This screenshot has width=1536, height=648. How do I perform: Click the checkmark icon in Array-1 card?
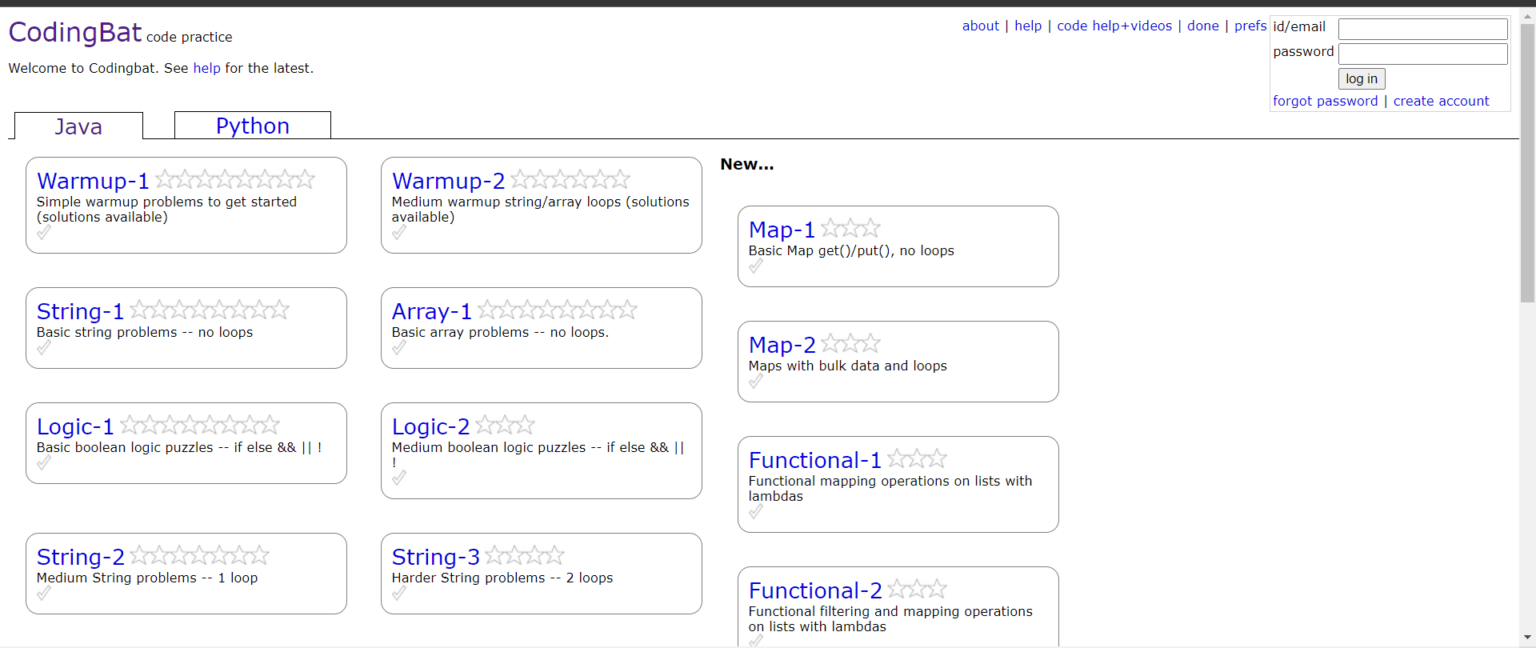399,348
